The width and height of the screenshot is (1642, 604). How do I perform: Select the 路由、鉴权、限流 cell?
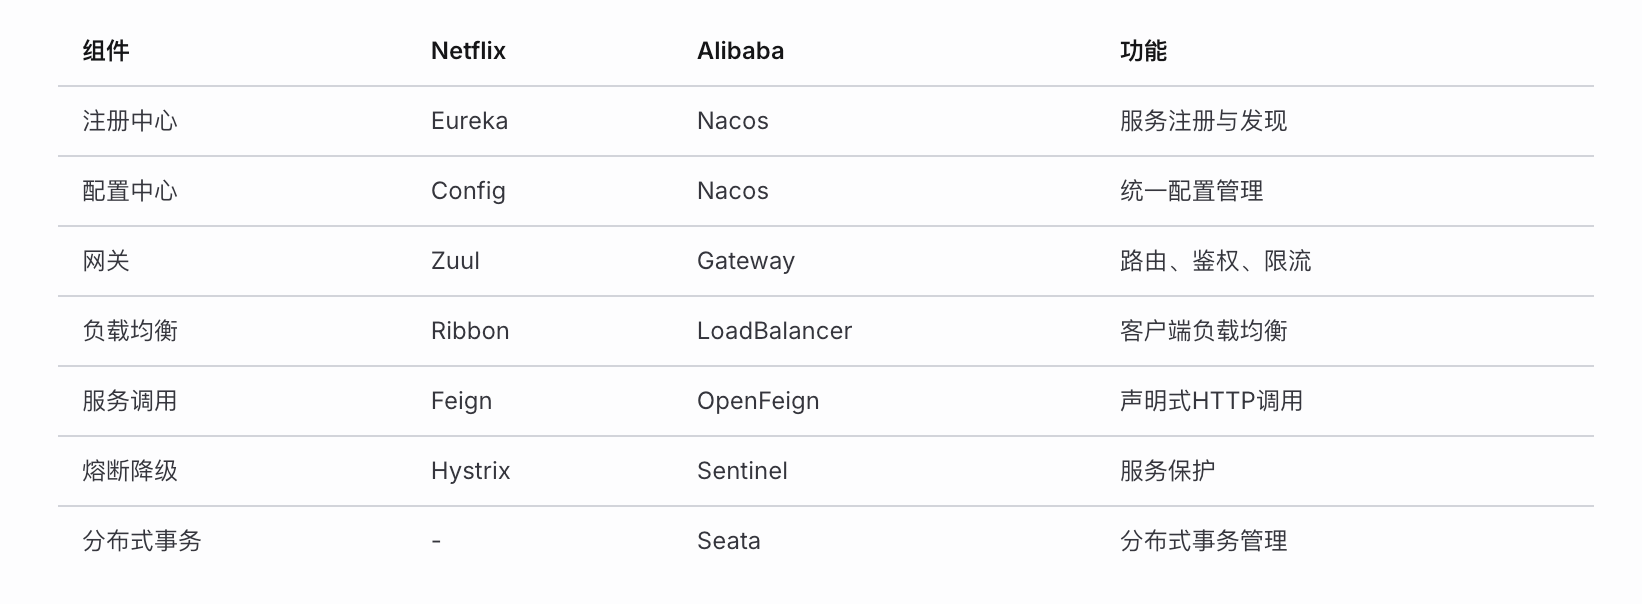(x=1215, y=261)
